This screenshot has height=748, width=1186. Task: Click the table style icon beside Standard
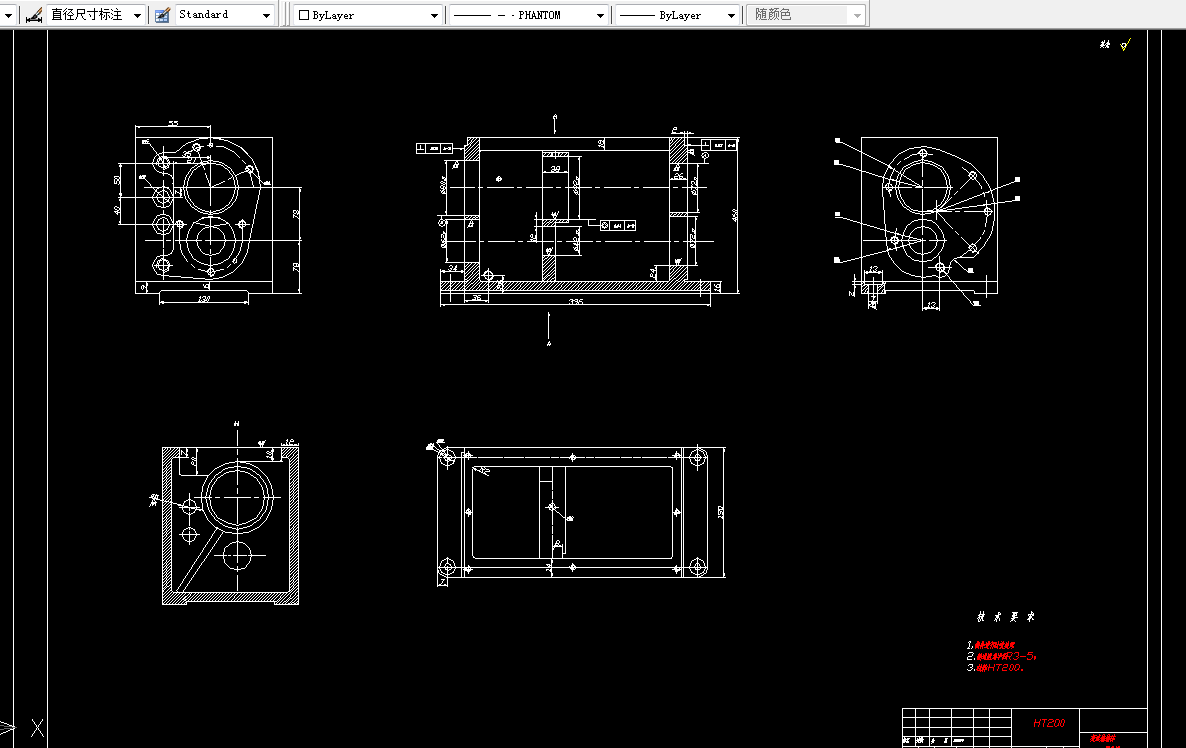[162, 14]
